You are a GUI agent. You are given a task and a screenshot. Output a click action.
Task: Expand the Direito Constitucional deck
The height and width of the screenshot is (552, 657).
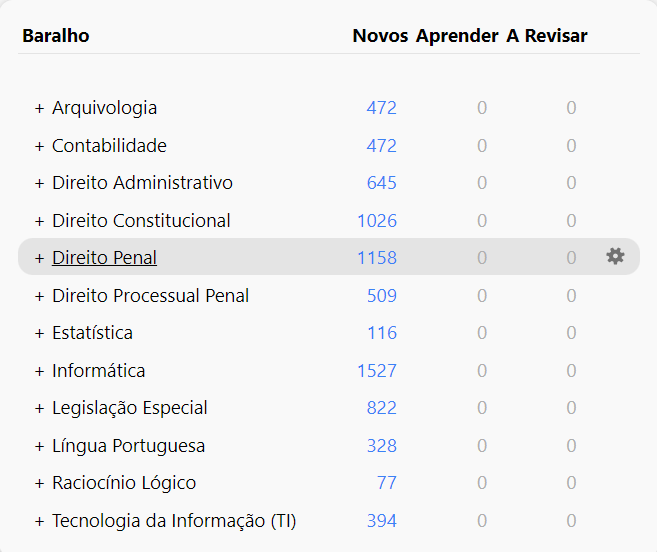[39, 221]
